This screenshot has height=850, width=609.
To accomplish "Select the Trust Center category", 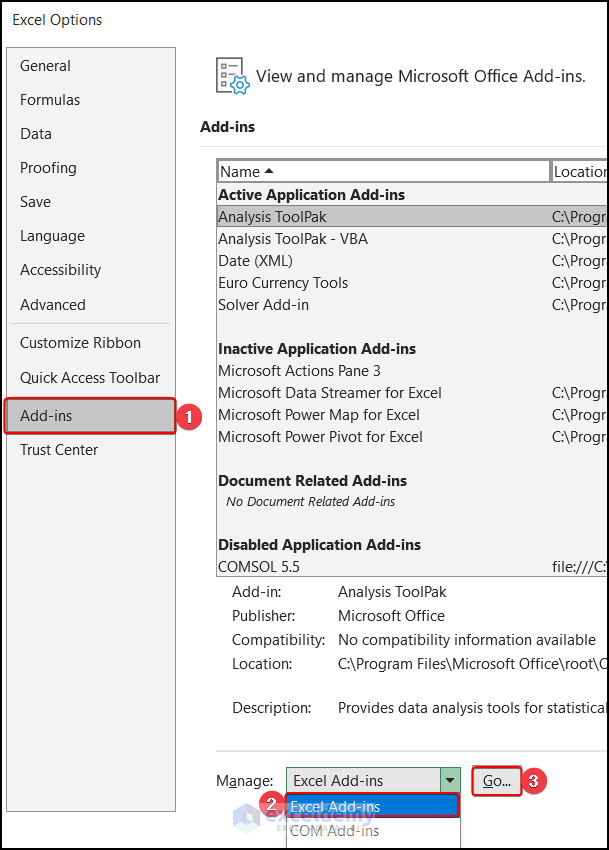I will coord(59,450).
